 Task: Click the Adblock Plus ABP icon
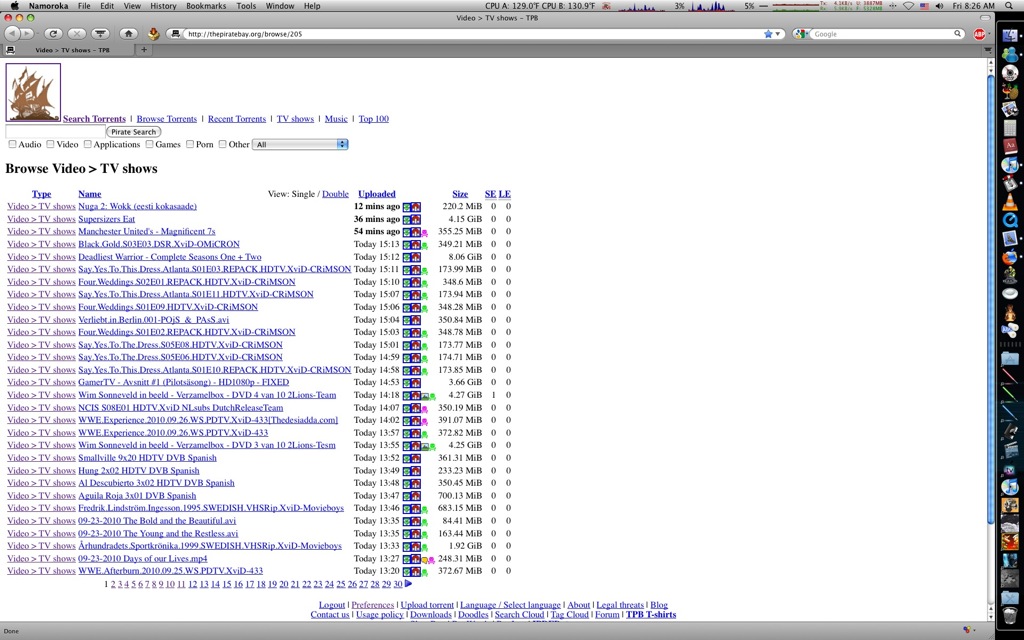tap(979, 34)
